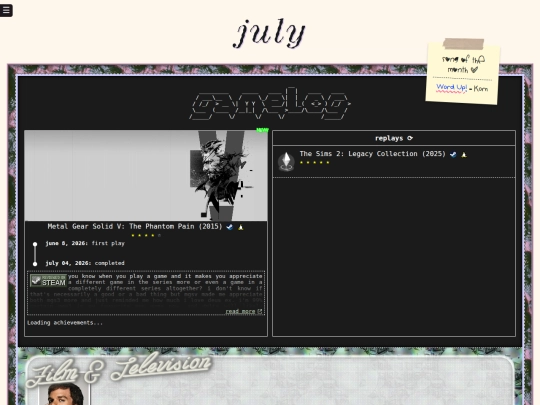Screen dimensions: 540x405
Task: Open the hamburger menu button
Action: (x=6, y=10)
